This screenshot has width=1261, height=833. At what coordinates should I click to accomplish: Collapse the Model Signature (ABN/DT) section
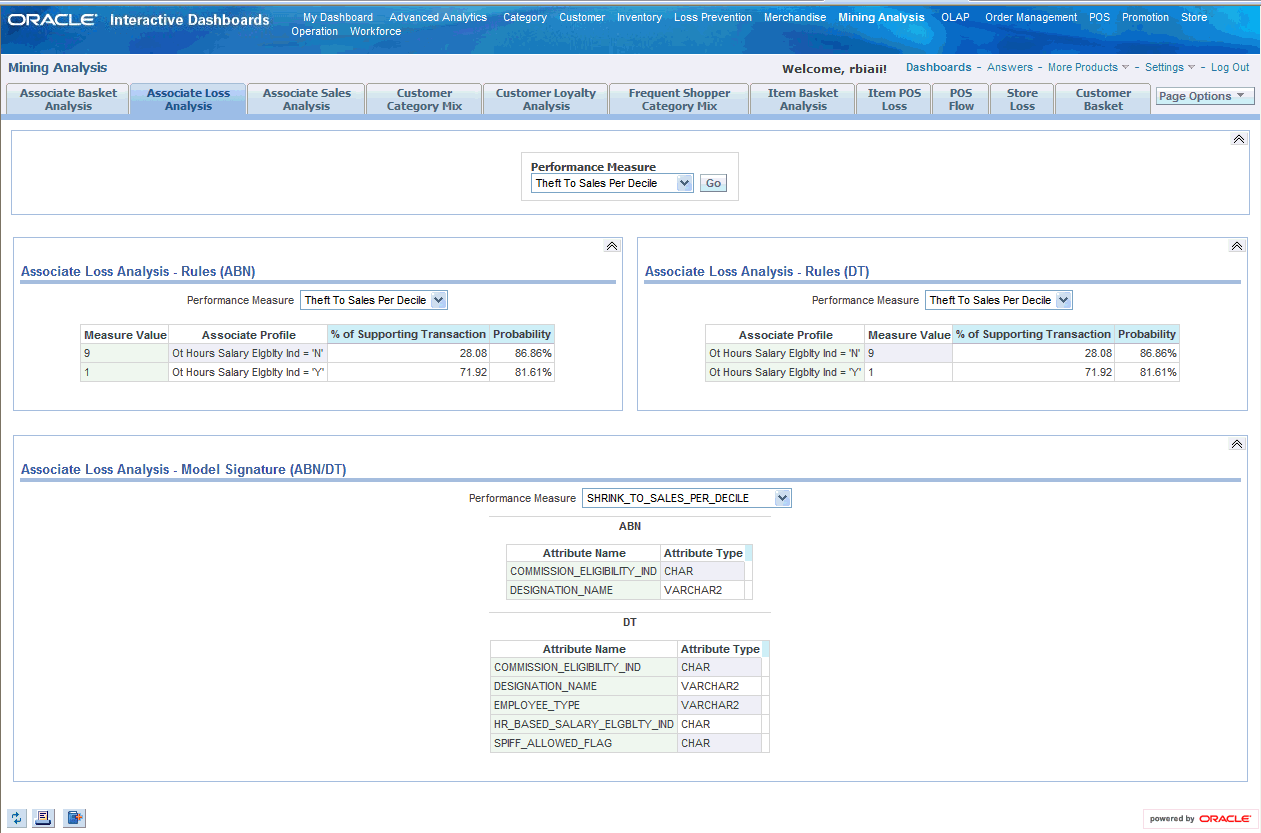pos(1237,444)
